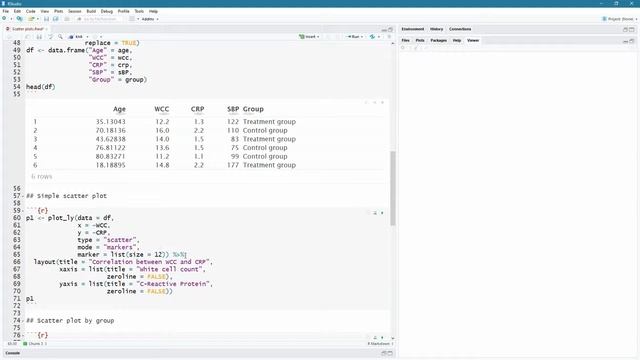The height and width of the screenshot is (360, 640).
Task: Click the spell check icon in editor toolbar
Action: point(50,37)
